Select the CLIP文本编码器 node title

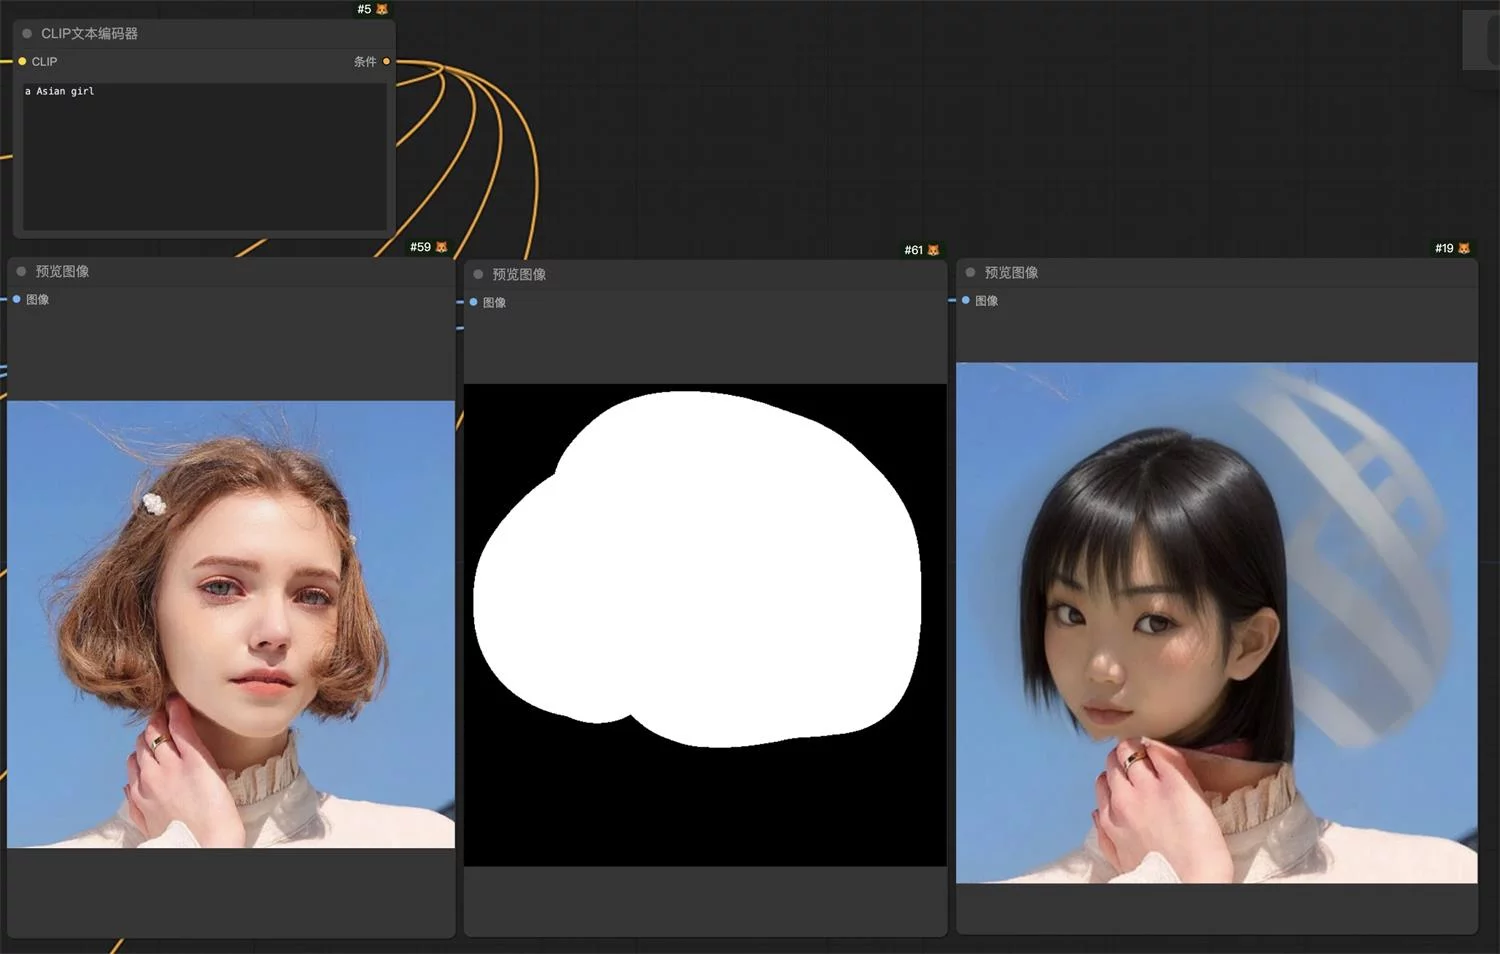coord(89,33)
